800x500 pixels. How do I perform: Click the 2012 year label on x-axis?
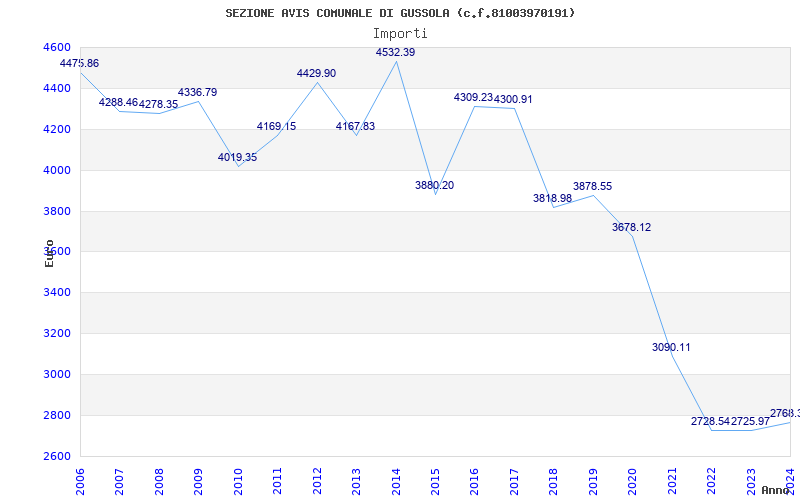(317, 482)
